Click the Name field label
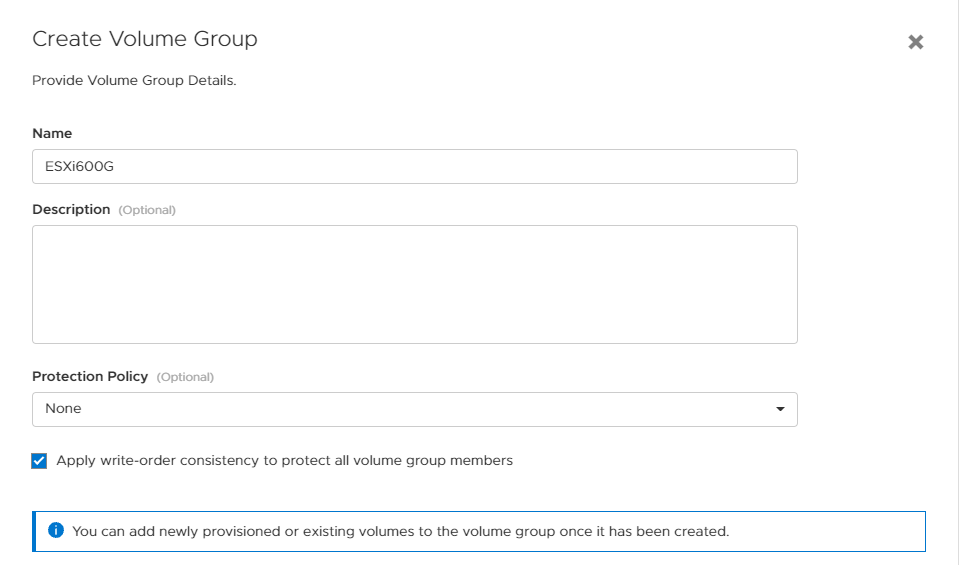The height and width of the screenshot is (565, 959). pos(52,133)
